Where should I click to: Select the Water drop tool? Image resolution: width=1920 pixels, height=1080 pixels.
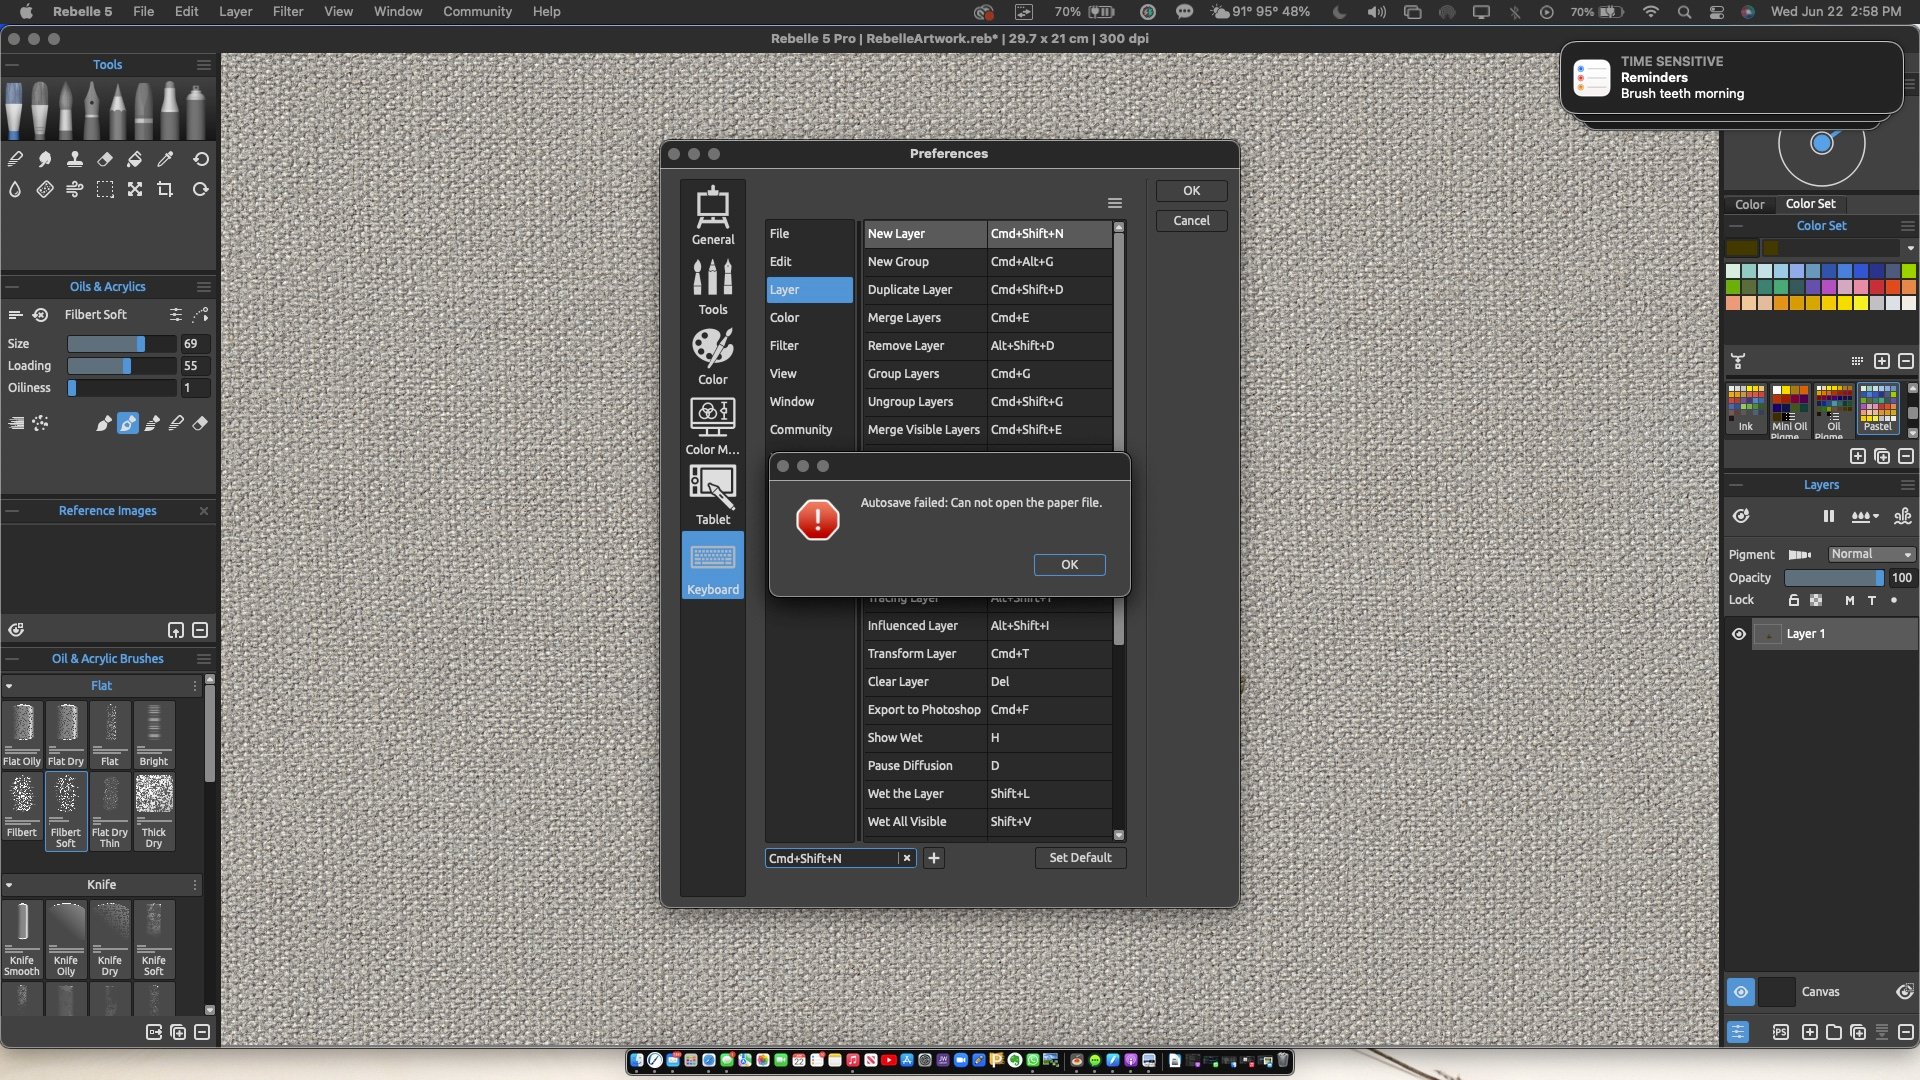[x=15, y=189]
